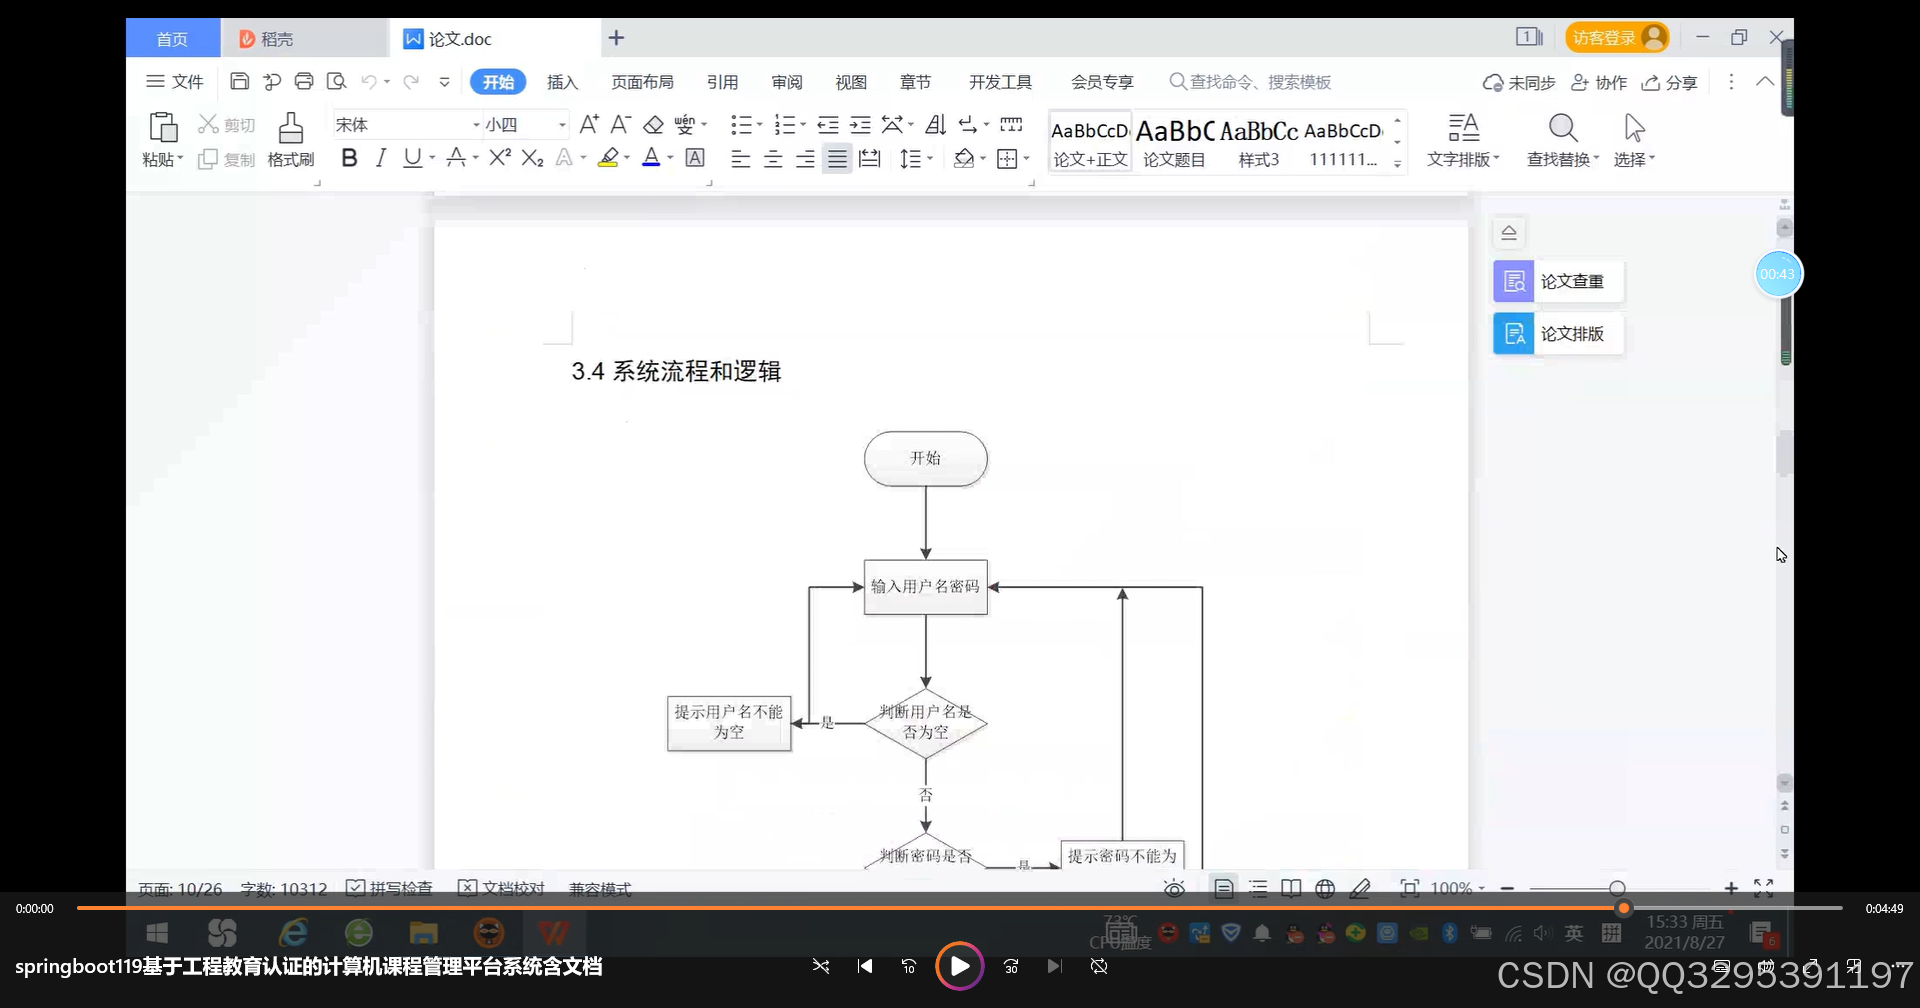Viewport: 1920px width, 1008px height.
Task: Apply superscript formatting
Action: pyautogui.click(x=500, y=158)
